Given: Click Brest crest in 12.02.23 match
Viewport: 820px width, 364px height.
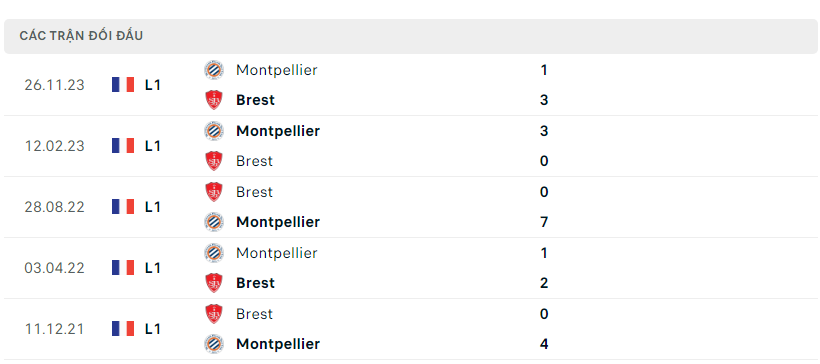Looking at the screenshot, I should [214, 161].
